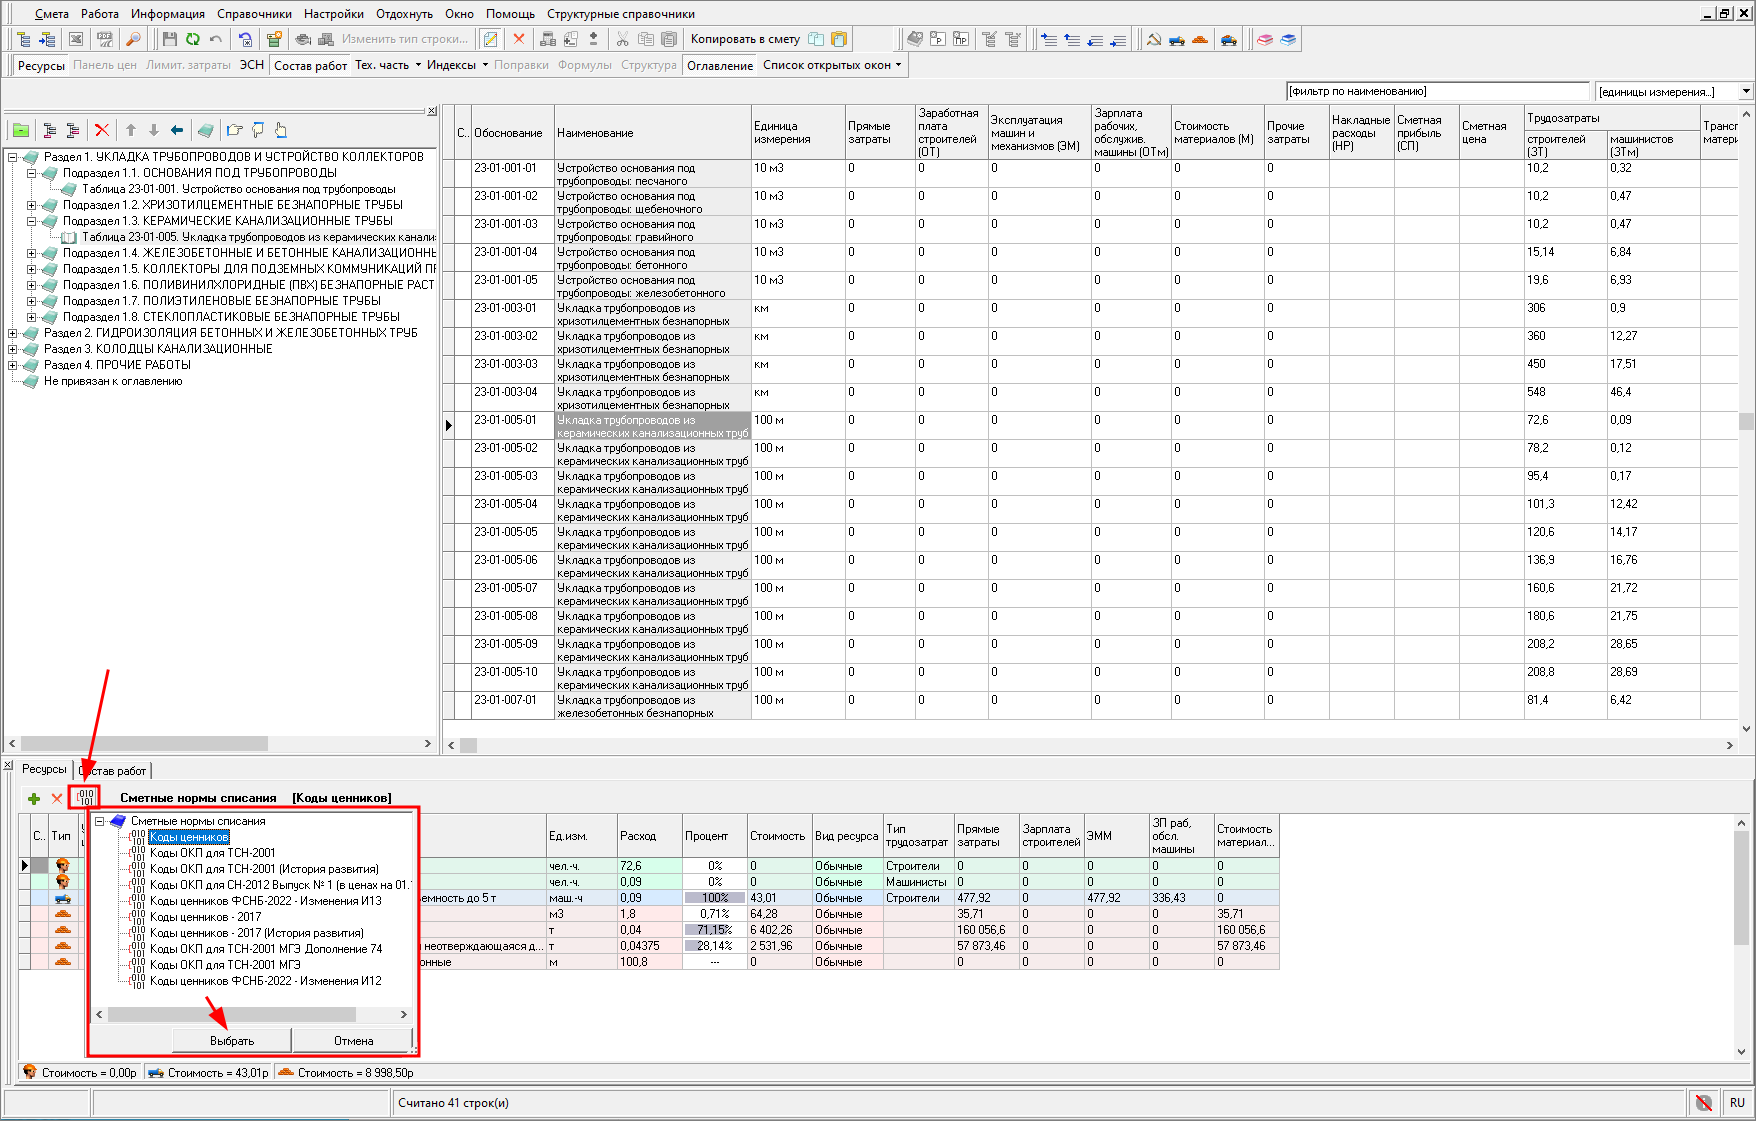
Task: Click the 'Отмена' button
Action: pyautogui.click(x=353, y=1041)
